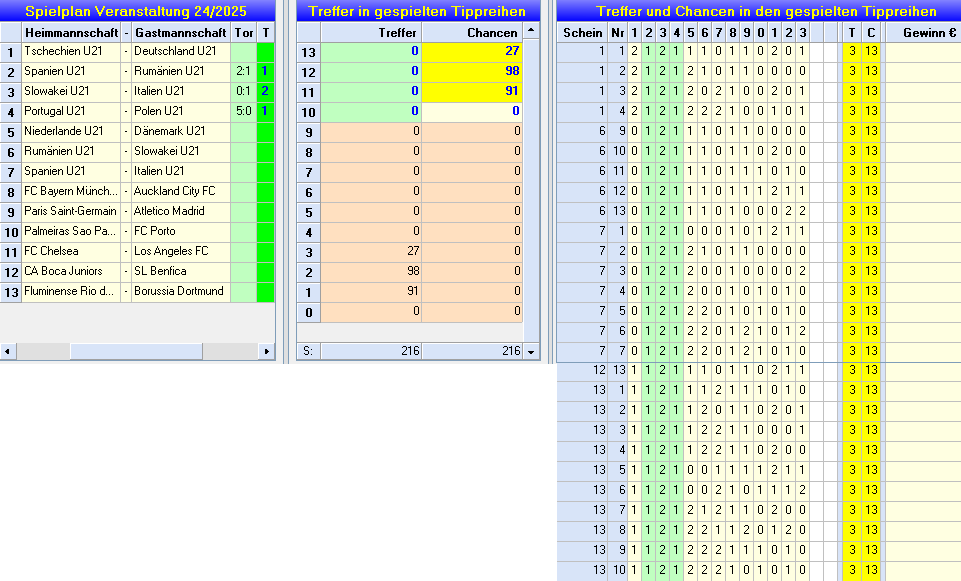Click the Schein column header
Screen dimensions: 961x581
[x=582, y=32]
